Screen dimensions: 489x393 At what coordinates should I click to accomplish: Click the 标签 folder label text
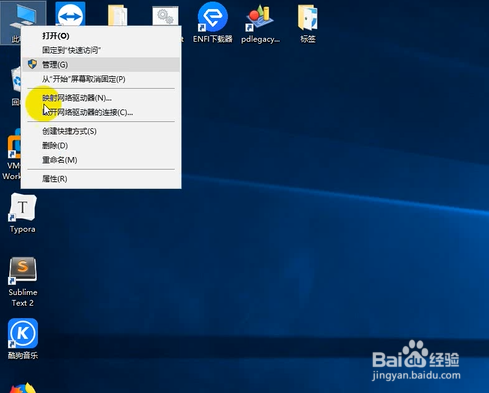[308, 39]
